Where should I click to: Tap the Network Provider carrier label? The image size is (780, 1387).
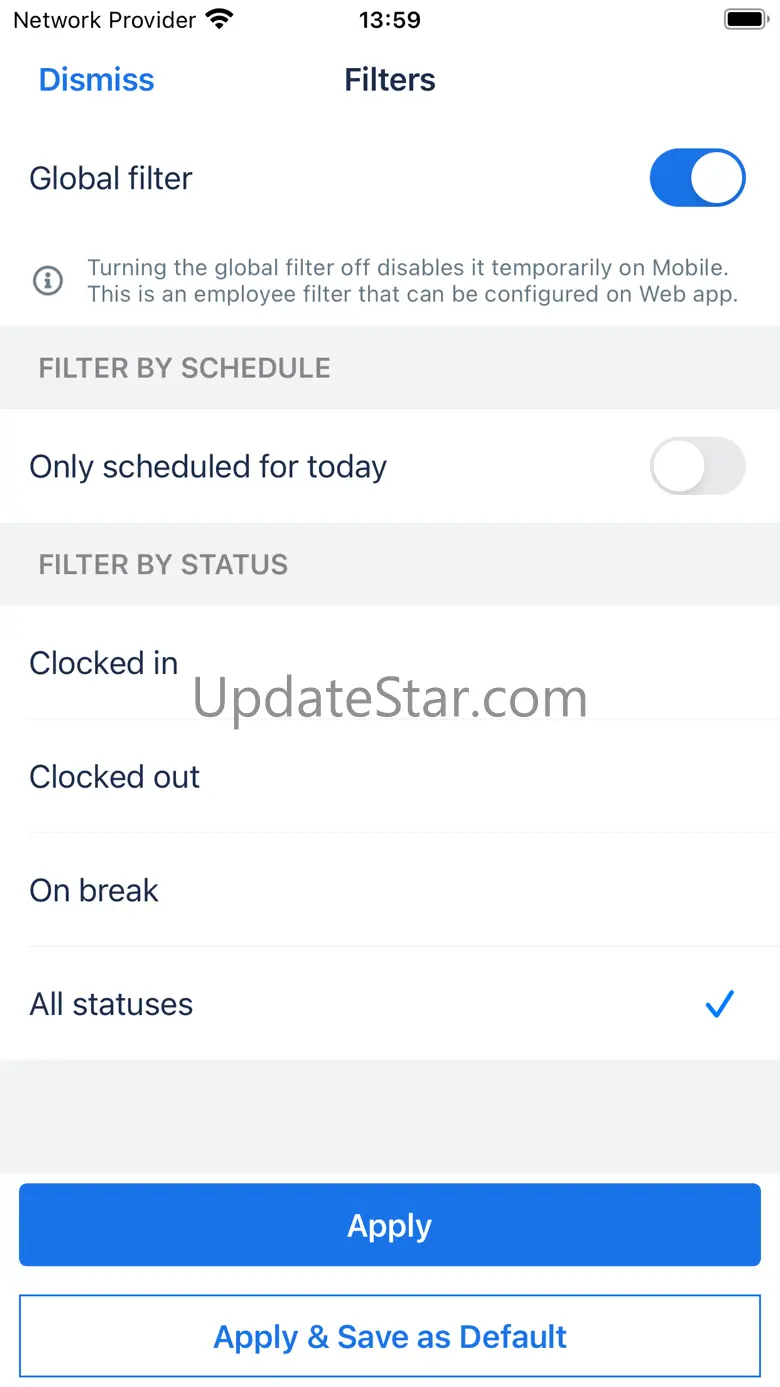(104, 19)
